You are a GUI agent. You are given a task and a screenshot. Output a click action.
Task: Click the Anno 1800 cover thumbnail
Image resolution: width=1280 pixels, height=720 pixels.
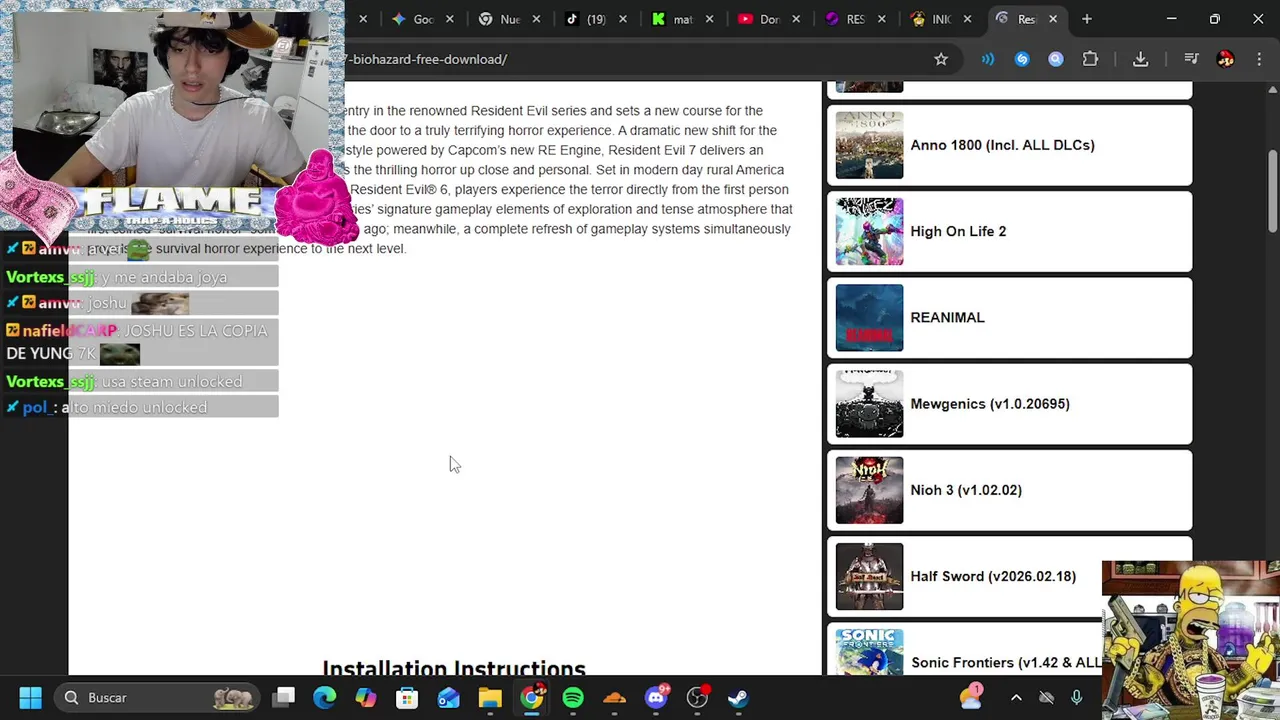click(869, 145)
